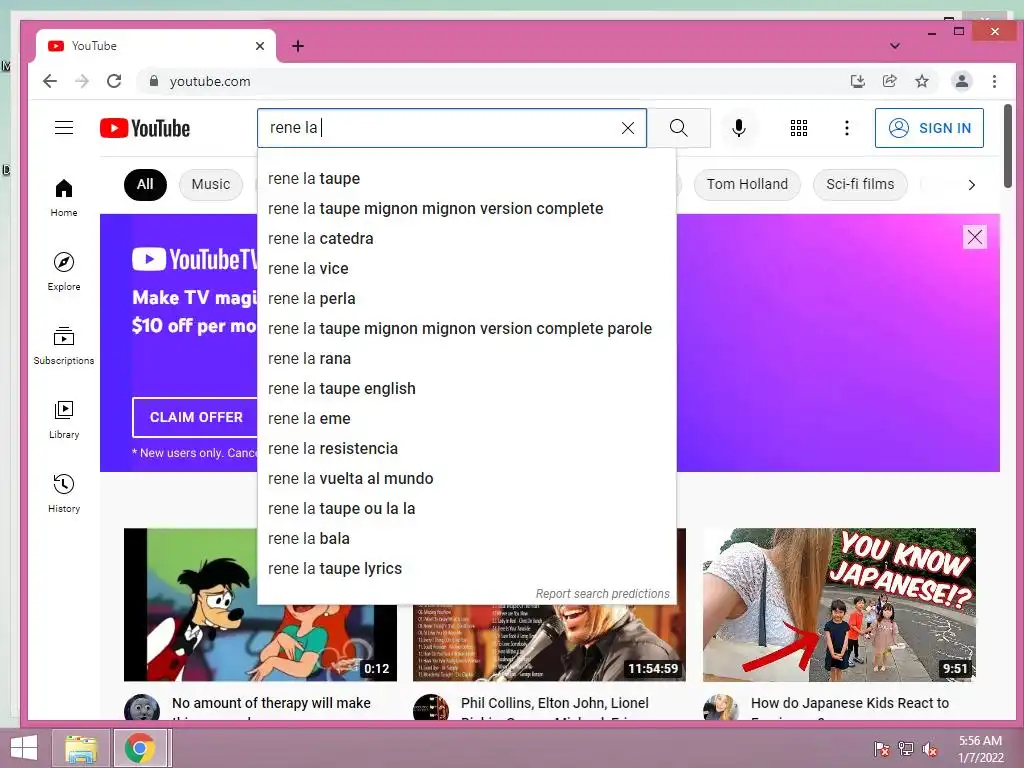The height and width of the screenshot is (768, 1024).
Task: Switch to the YouTube browser tab
Action: pyautogui.click(x=155, y=46)
